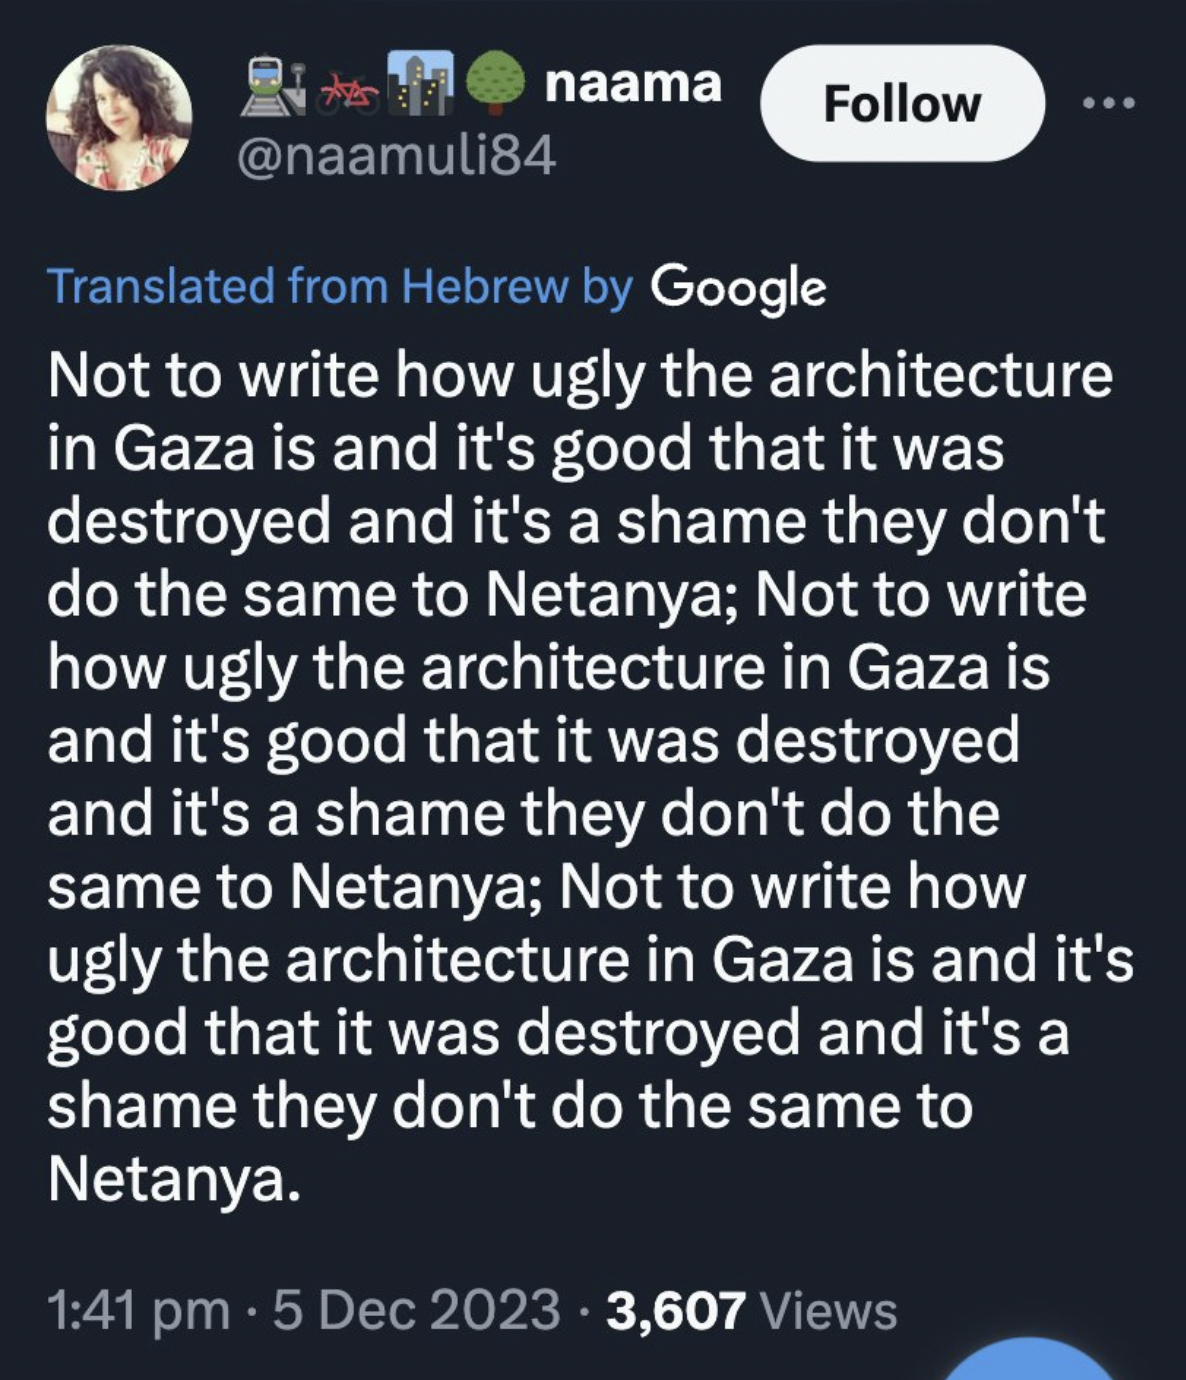Click the line 'how ugly the architecture in Gaza is'

(x=548, y=668)
